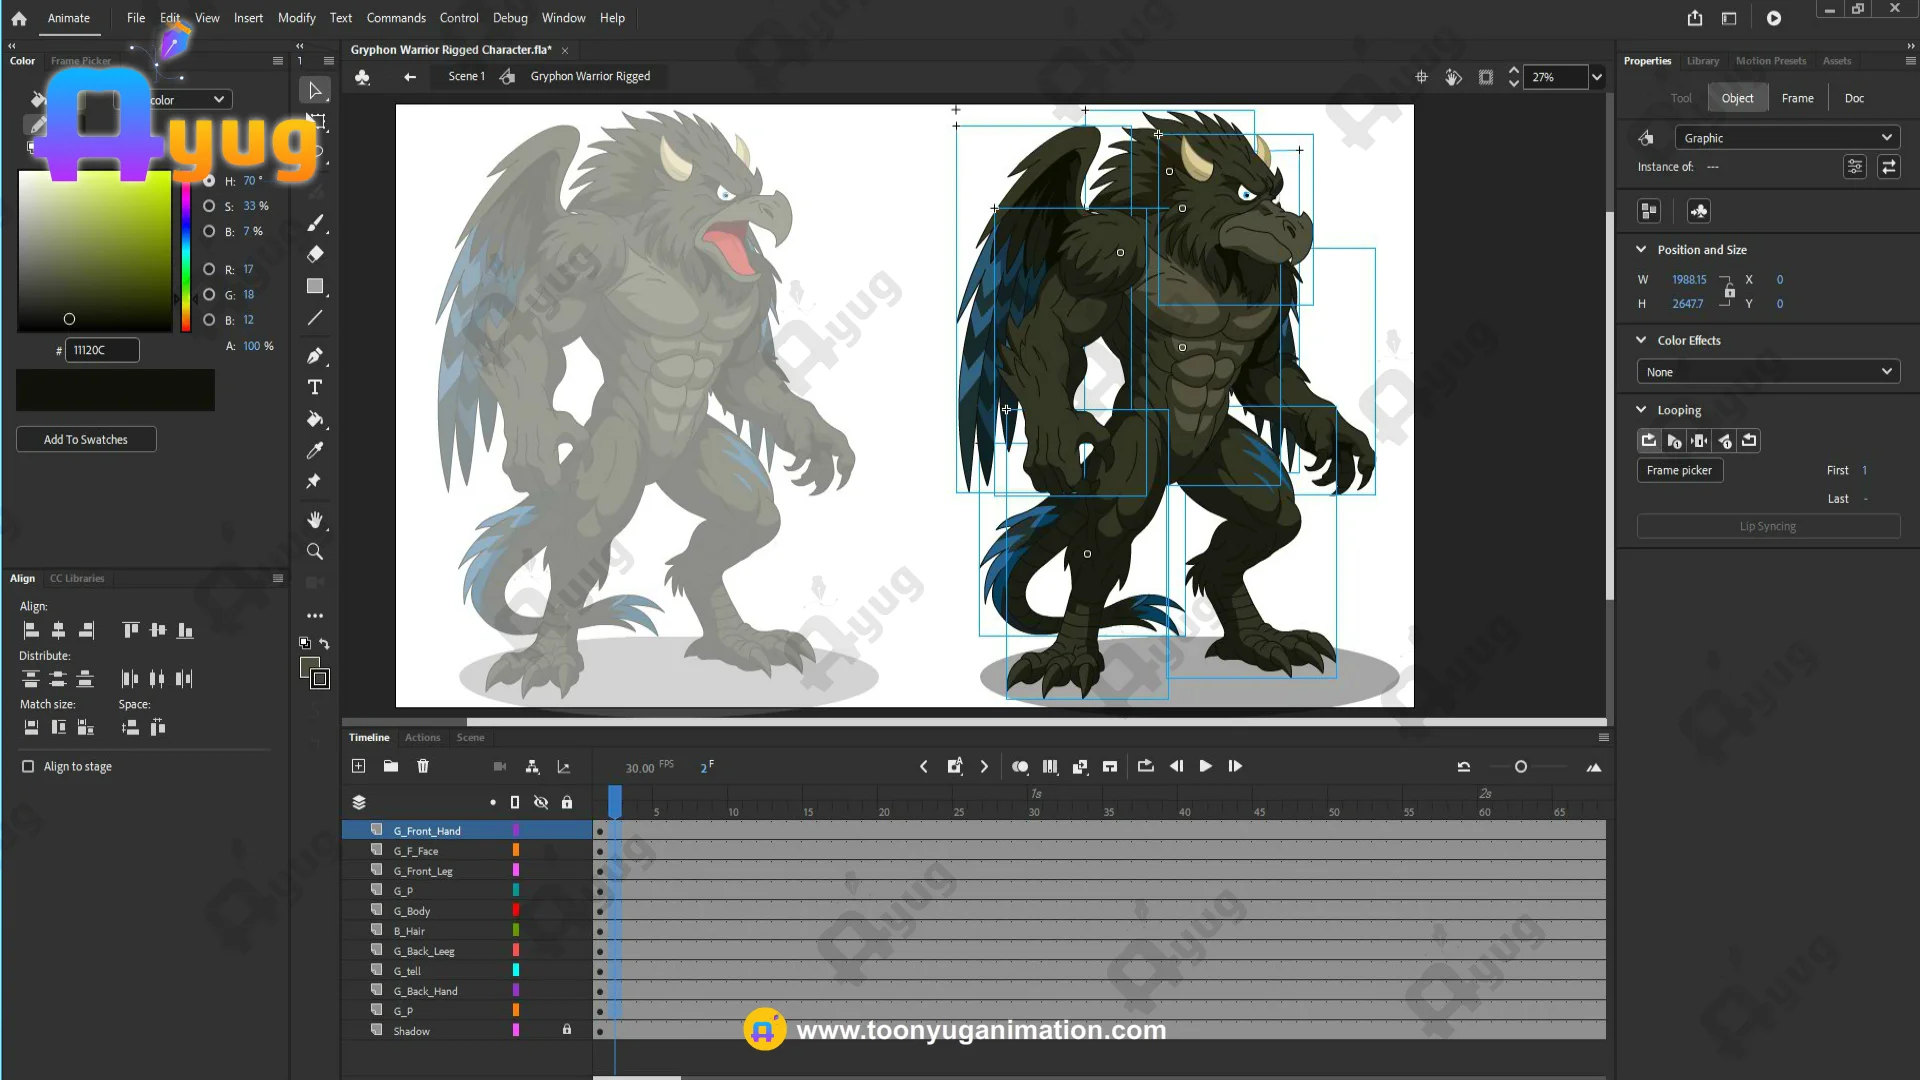Select the Zoom magnifier tool

[315, 552]
